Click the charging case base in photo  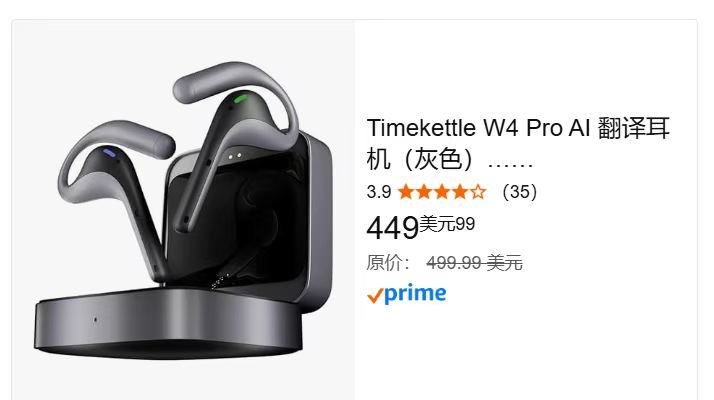tap(168, 323)
